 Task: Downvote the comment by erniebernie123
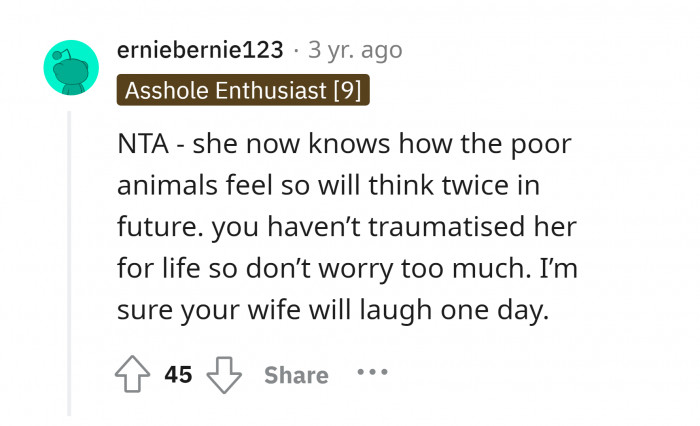[x=224, y=375]
